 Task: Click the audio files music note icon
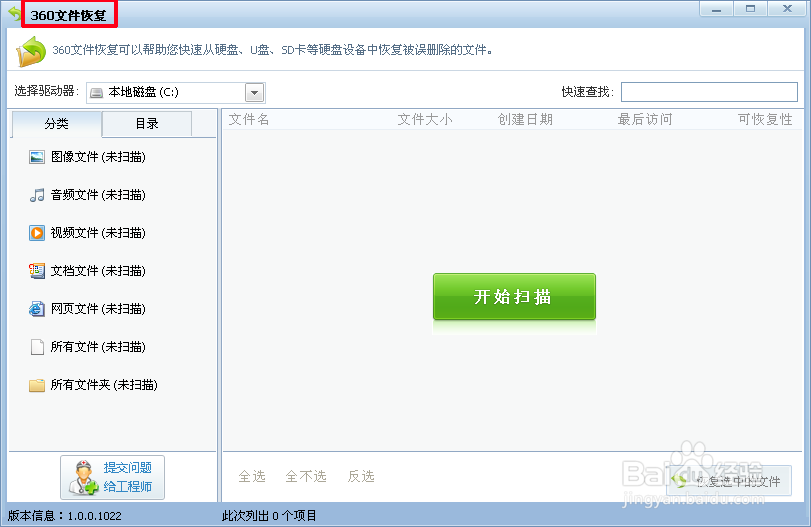pyautogui.click(x=37, y=195)
